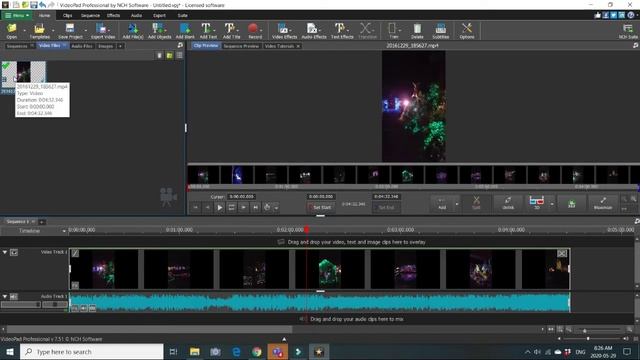Click the Add Objects icon
Screen dimensions: 640x360
pyautogui.click(x=159, y=31)
